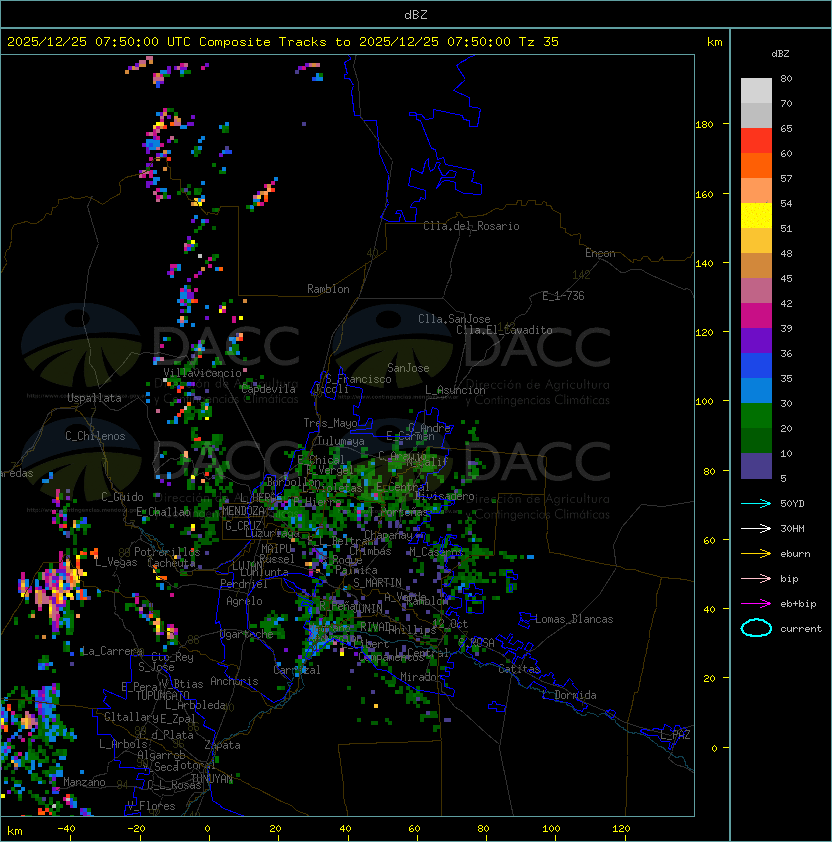Click the 'eb+bip' legend label

coord(798,604)
